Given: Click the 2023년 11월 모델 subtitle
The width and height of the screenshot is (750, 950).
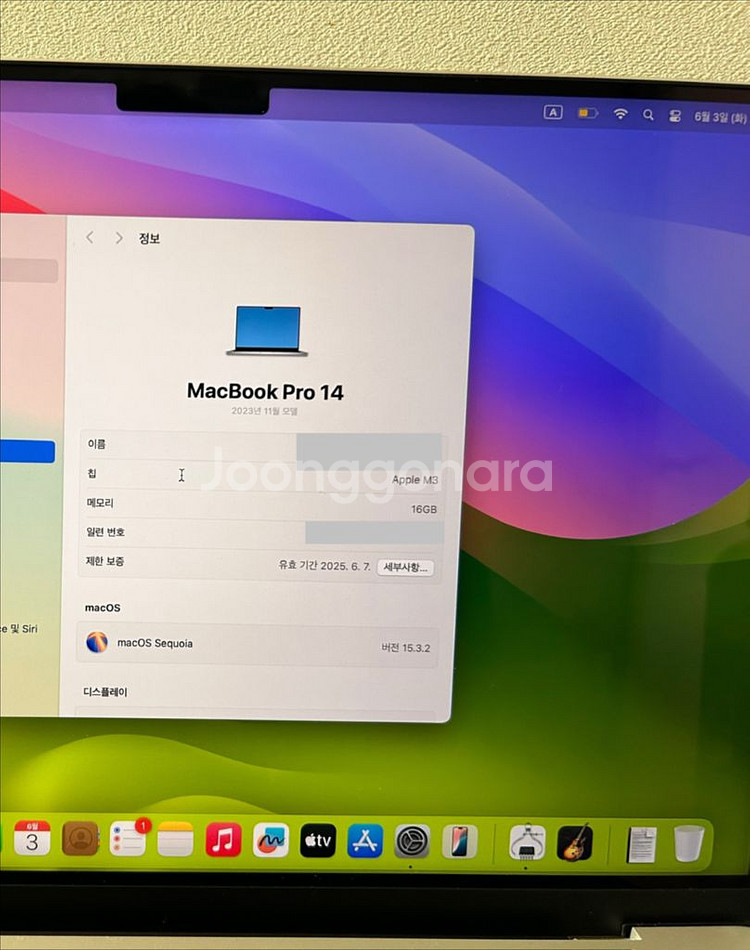Looking at the screenshot, I should click(x=264, y=411).
